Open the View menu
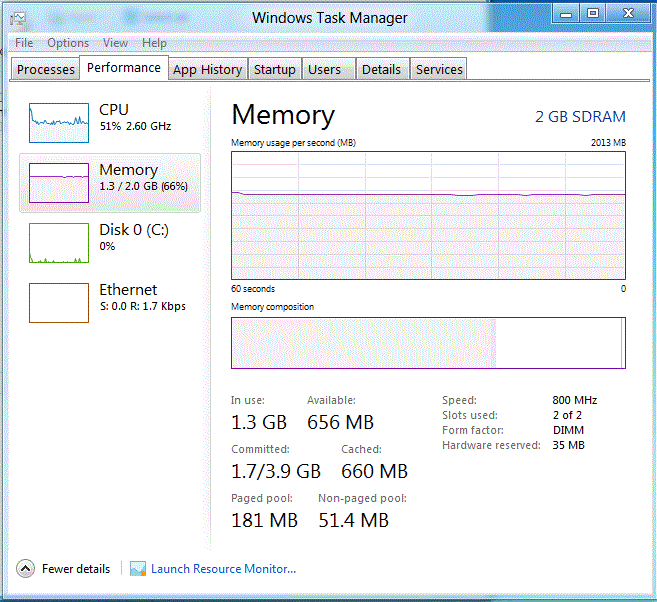Screen dimensions: 657x602 click(x=115, y=43)
